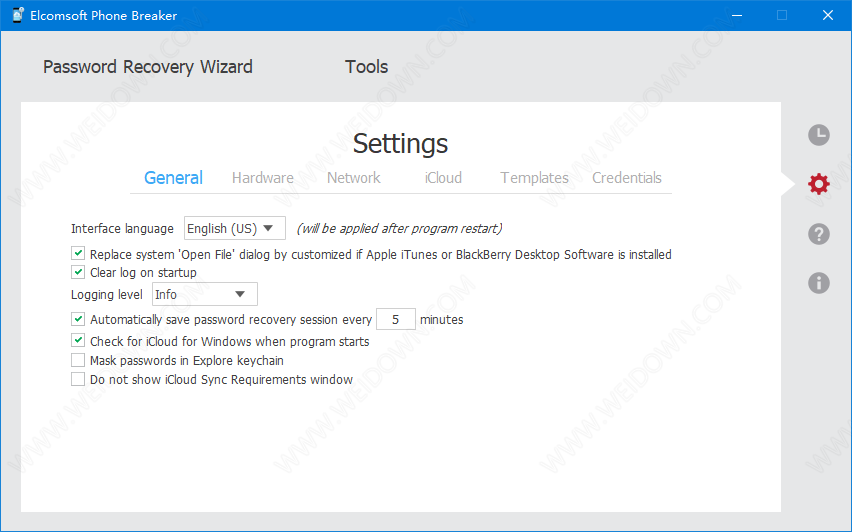This screenshot has height=532, width=852.
Task: Uncheck Clear log on startup
Action: 78,272
